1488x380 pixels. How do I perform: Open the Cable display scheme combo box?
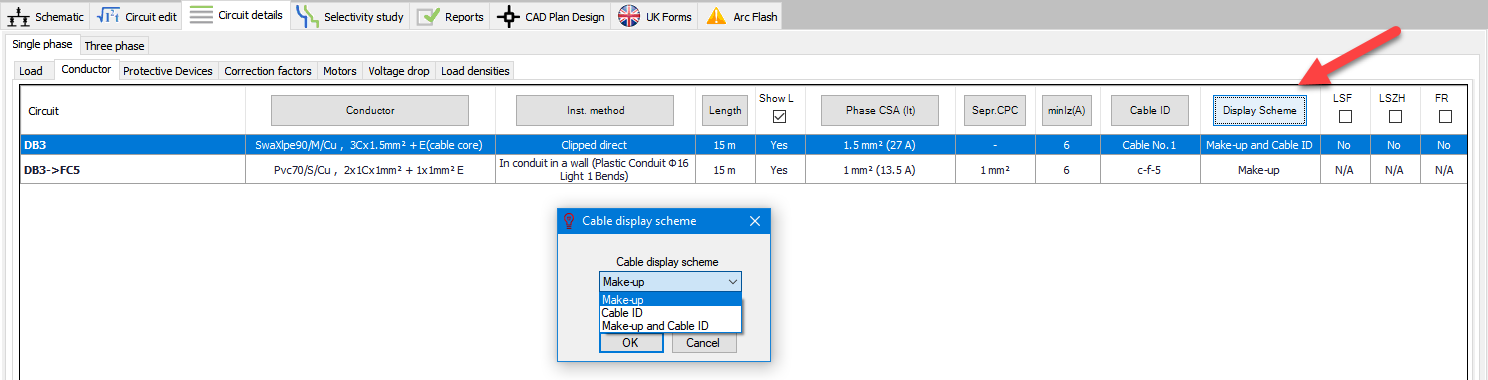click(670, 282)
